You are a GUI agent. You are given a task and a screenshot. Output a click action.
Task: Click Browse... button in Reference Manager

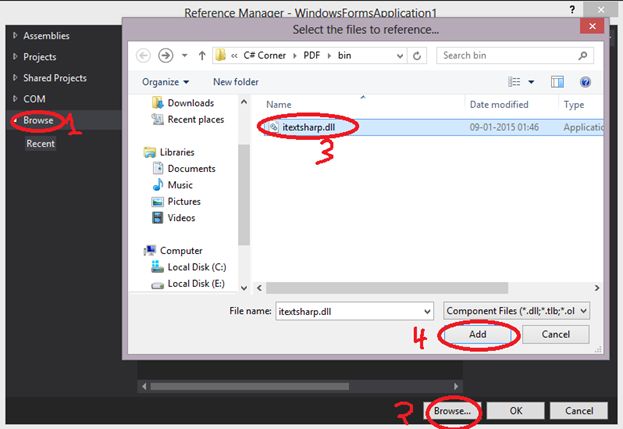pos(452,411)
